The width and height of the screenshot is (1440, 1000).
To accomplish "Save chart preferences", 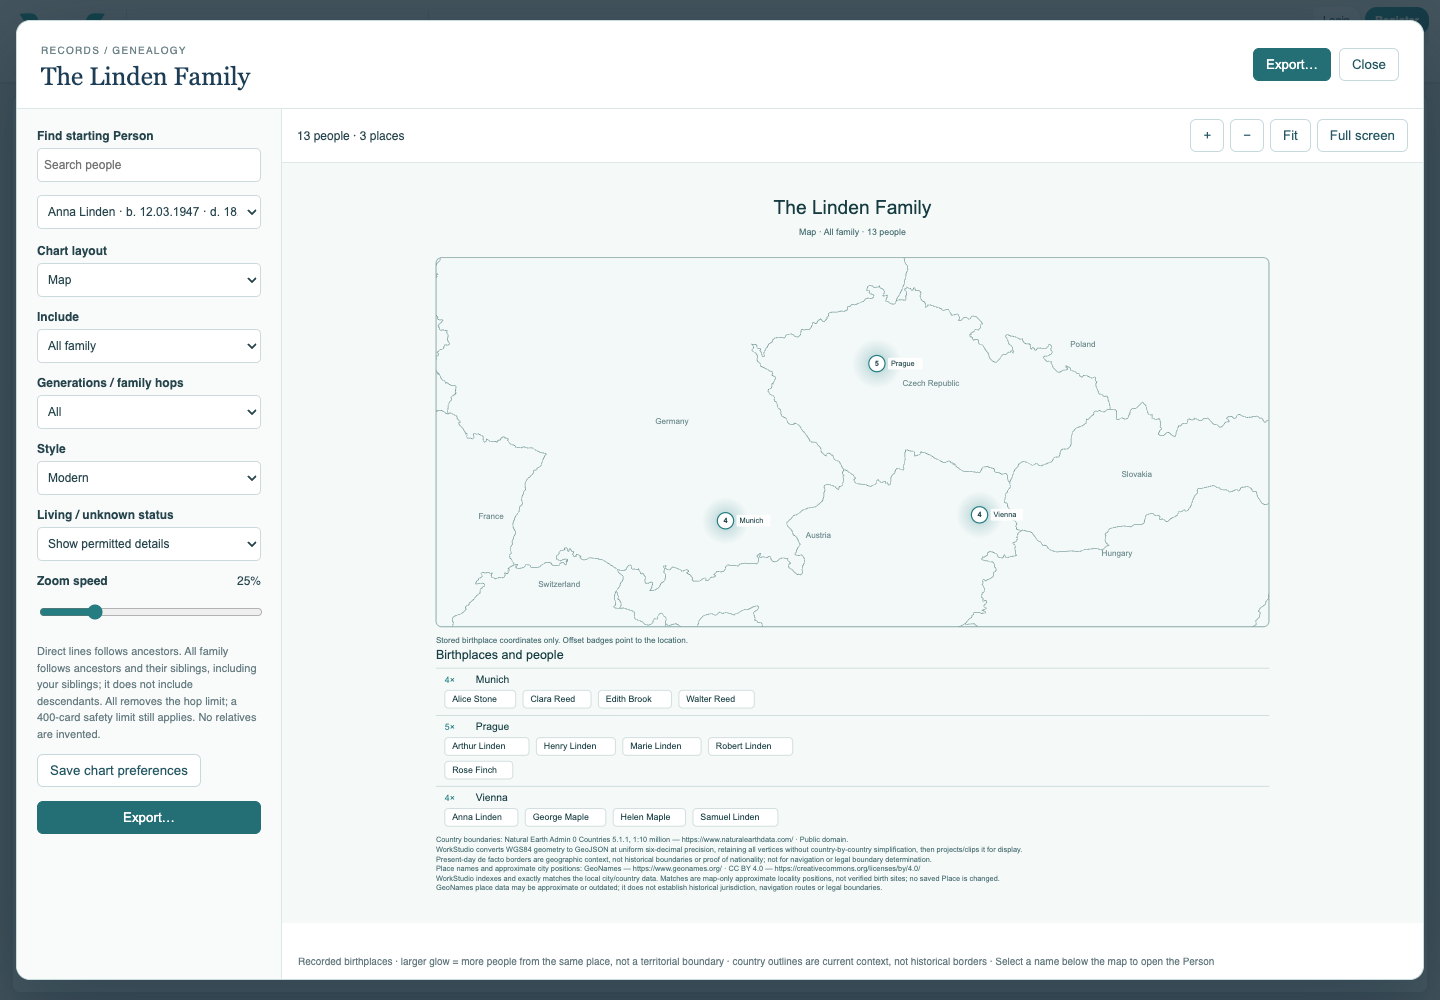I will pos(119,771).
